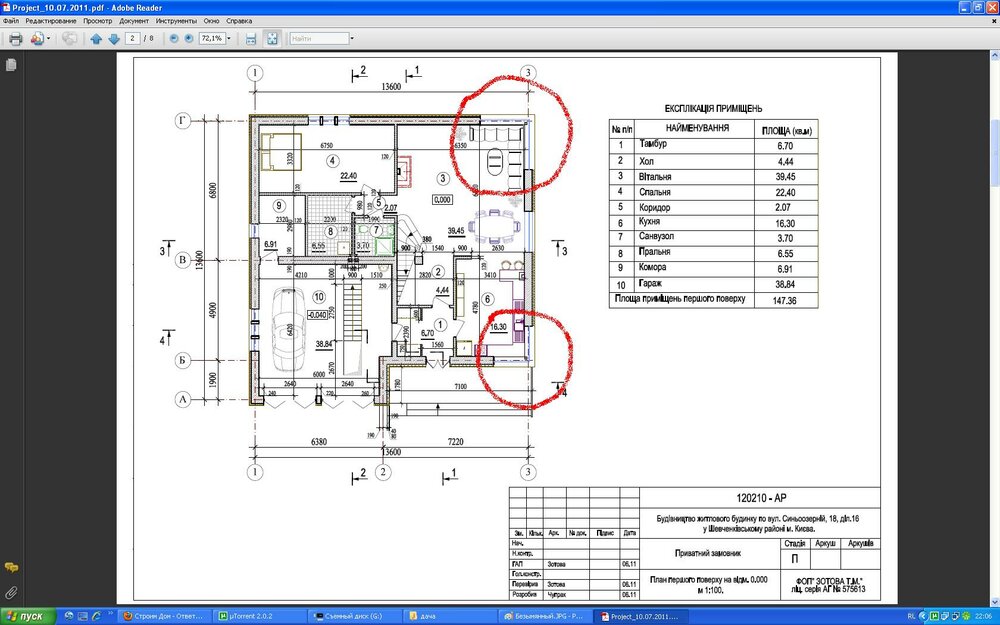
Task: Click the 'Комора' row in room table
Action: point(713,268)
